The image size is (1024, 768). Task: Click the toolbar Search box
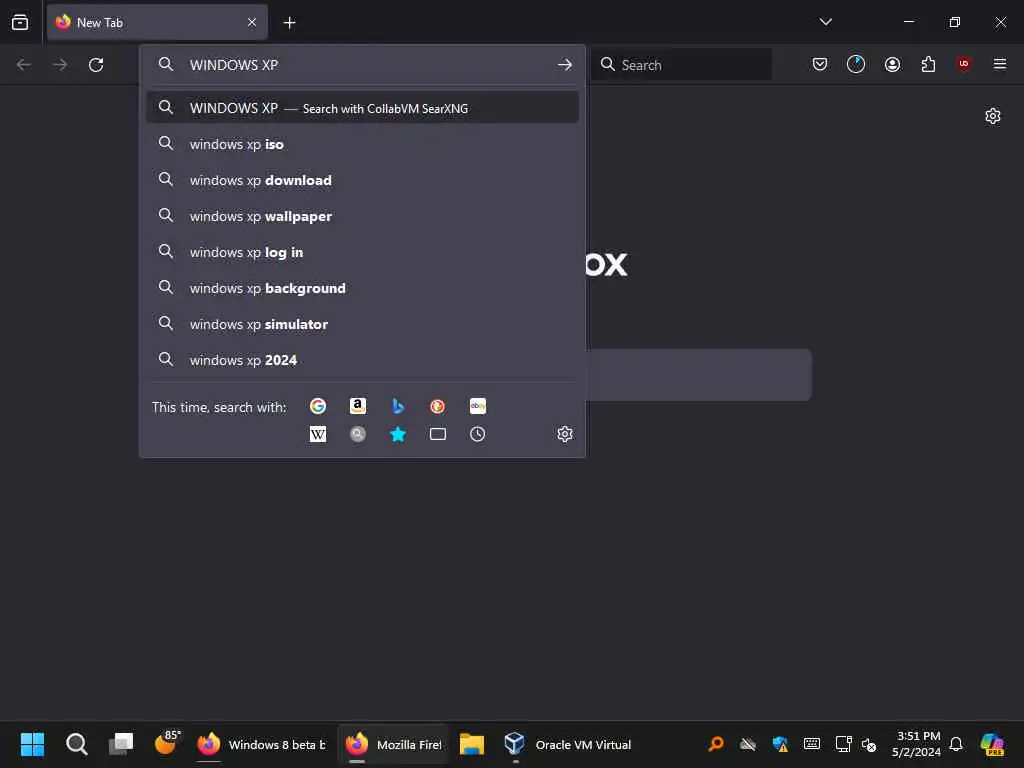[x=682, y=64]
